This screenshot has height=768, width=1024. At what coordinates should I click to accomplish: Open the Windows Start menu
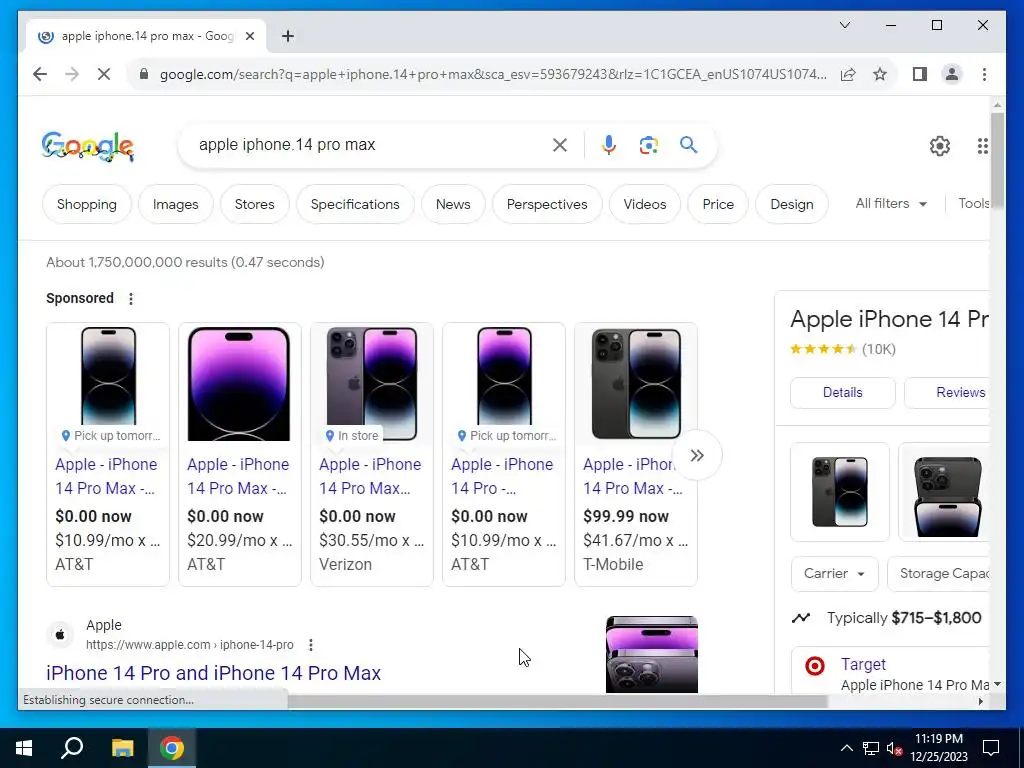click(x=24, y=748)
